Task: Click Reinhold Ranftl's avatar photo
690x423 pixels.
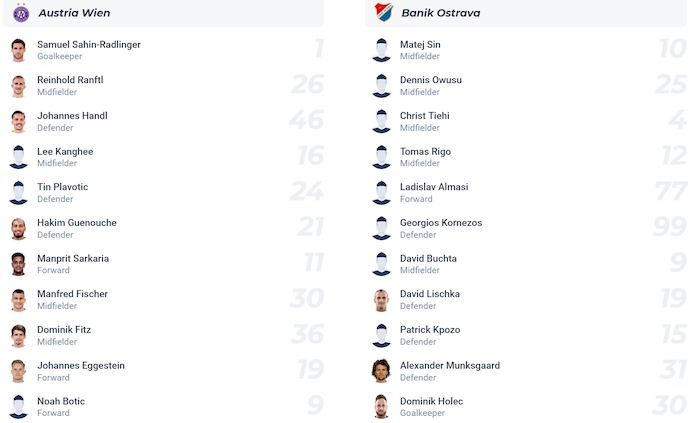Action: 18,87
